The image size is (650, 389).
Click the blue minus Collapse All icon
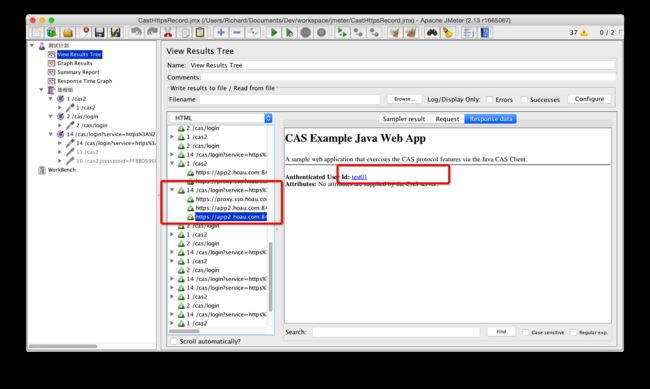237,32
